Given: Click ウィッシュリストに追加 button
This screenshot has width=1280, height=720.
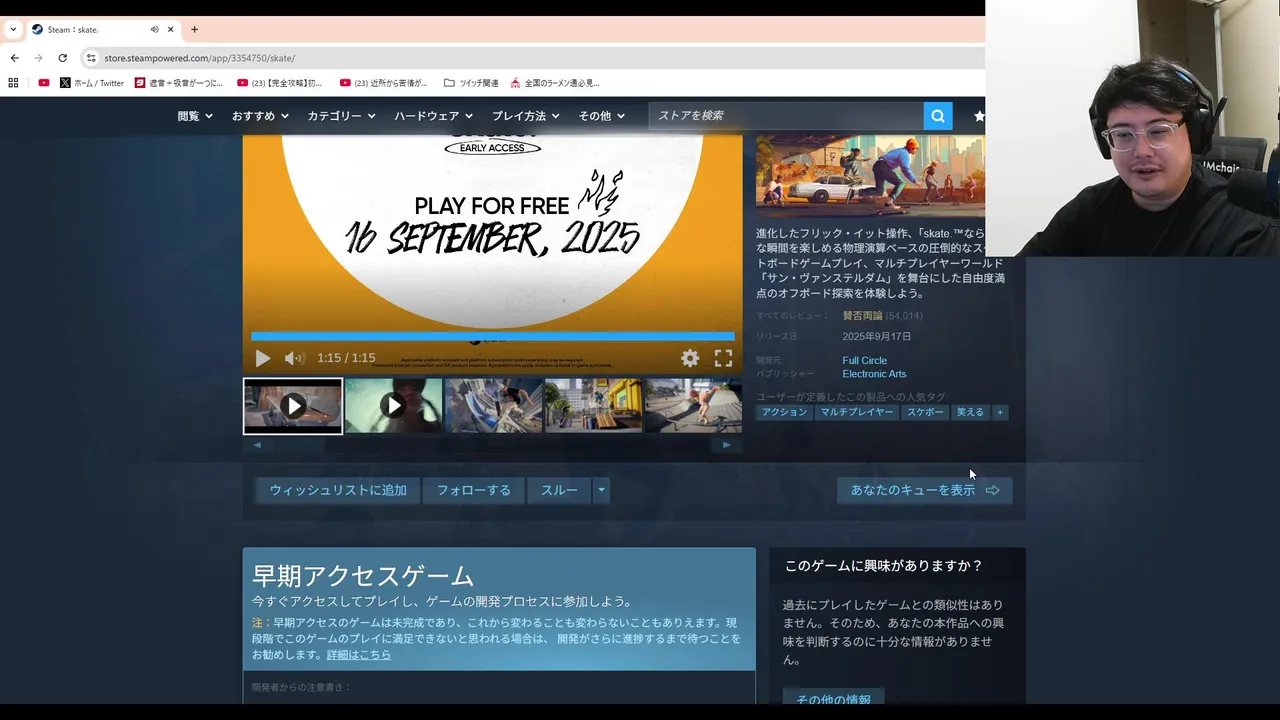Looking at the screenshot, I should [338, 490].
